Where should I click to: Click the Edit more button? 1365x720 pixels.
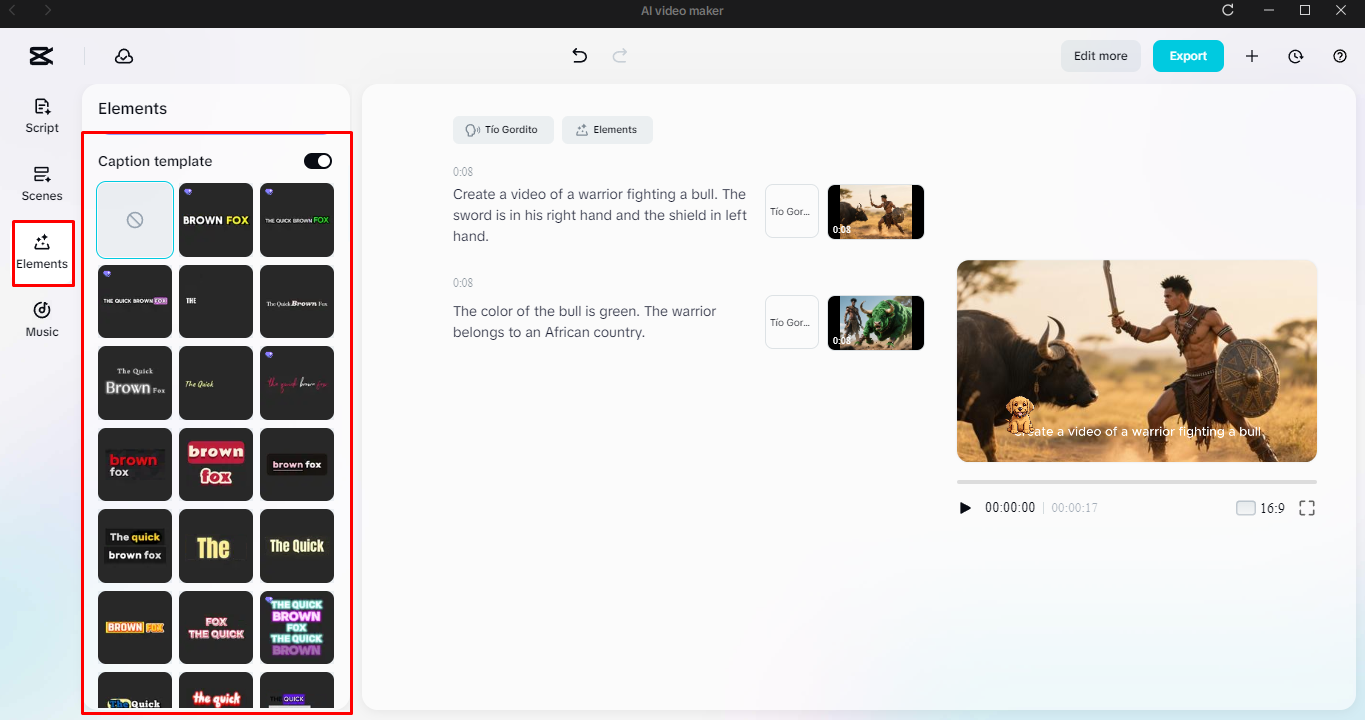(1100, 56)
